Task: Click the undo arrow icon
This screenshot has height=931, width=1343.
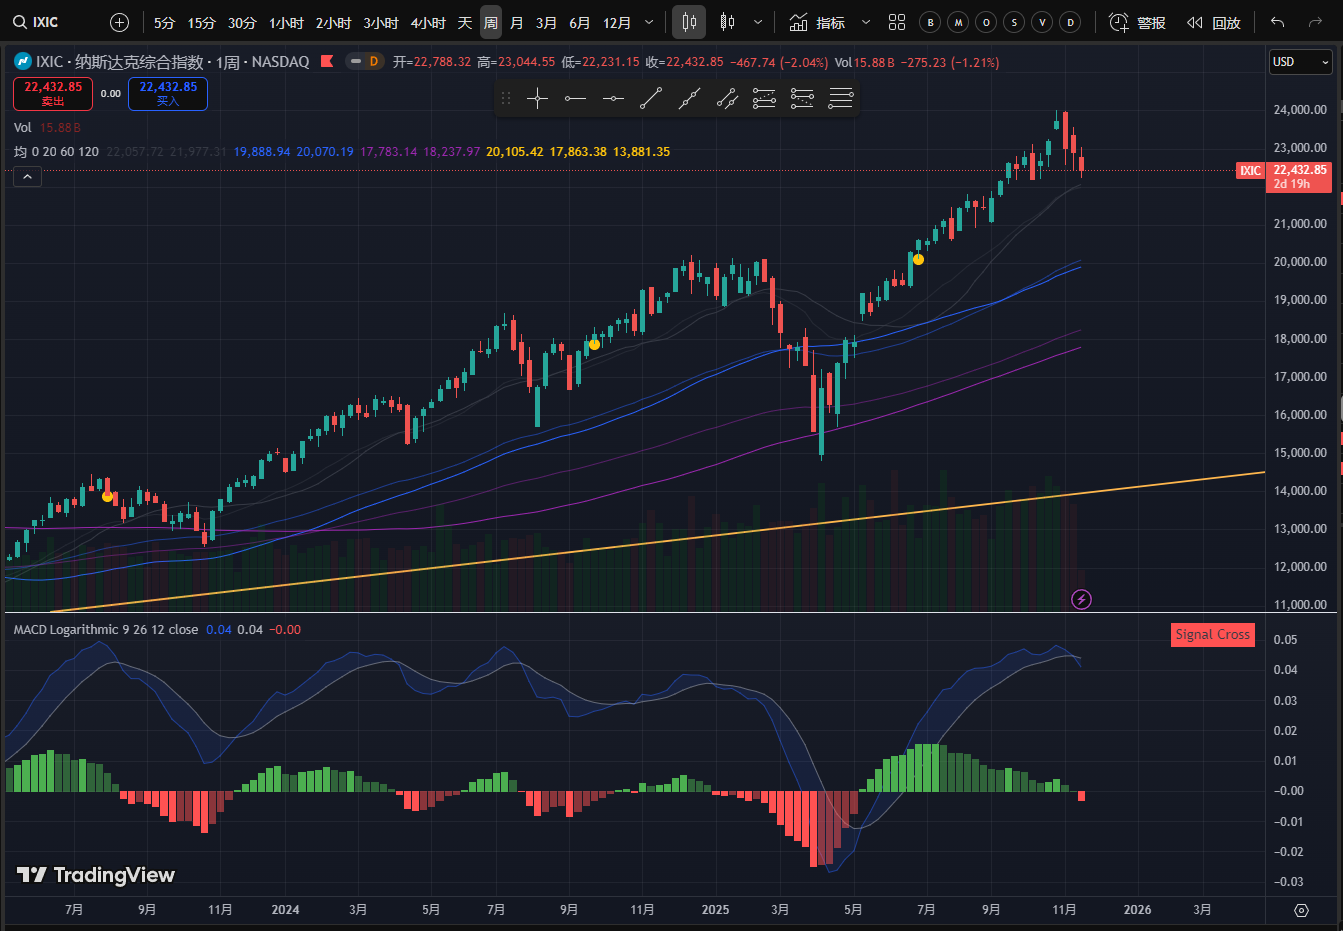Action: (x=1277, y=22)
